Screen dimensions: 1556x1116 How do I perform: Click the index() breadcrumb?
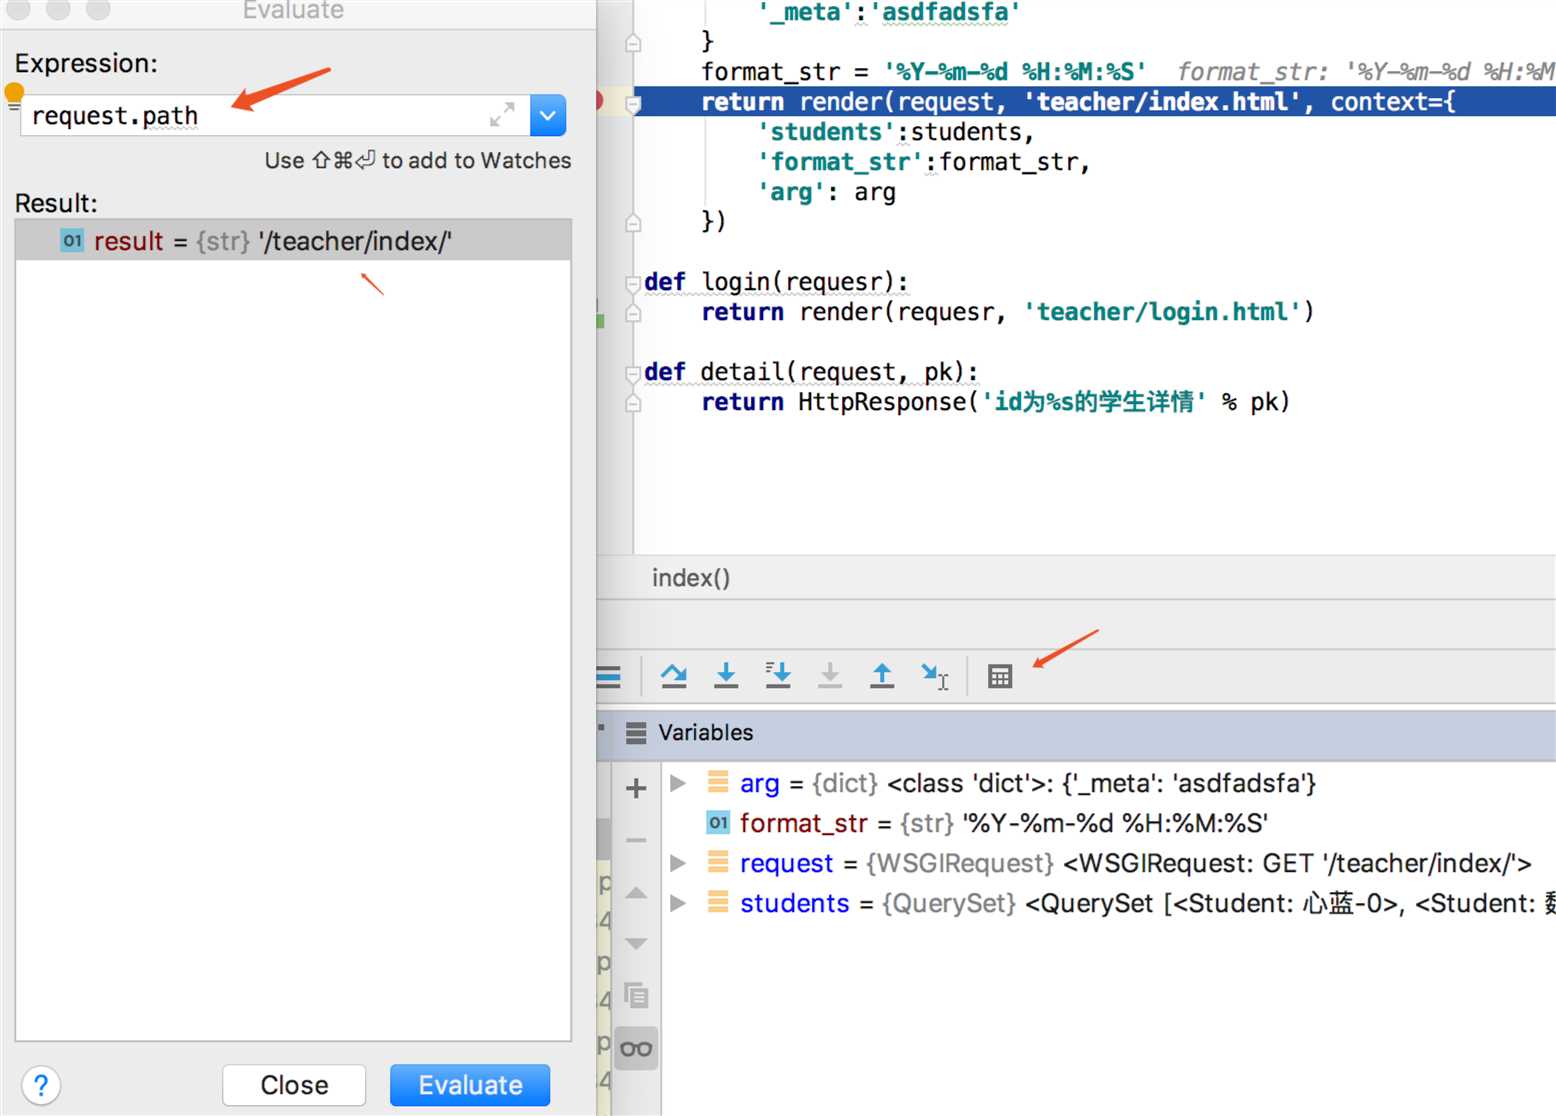click(x=691, y=578)
